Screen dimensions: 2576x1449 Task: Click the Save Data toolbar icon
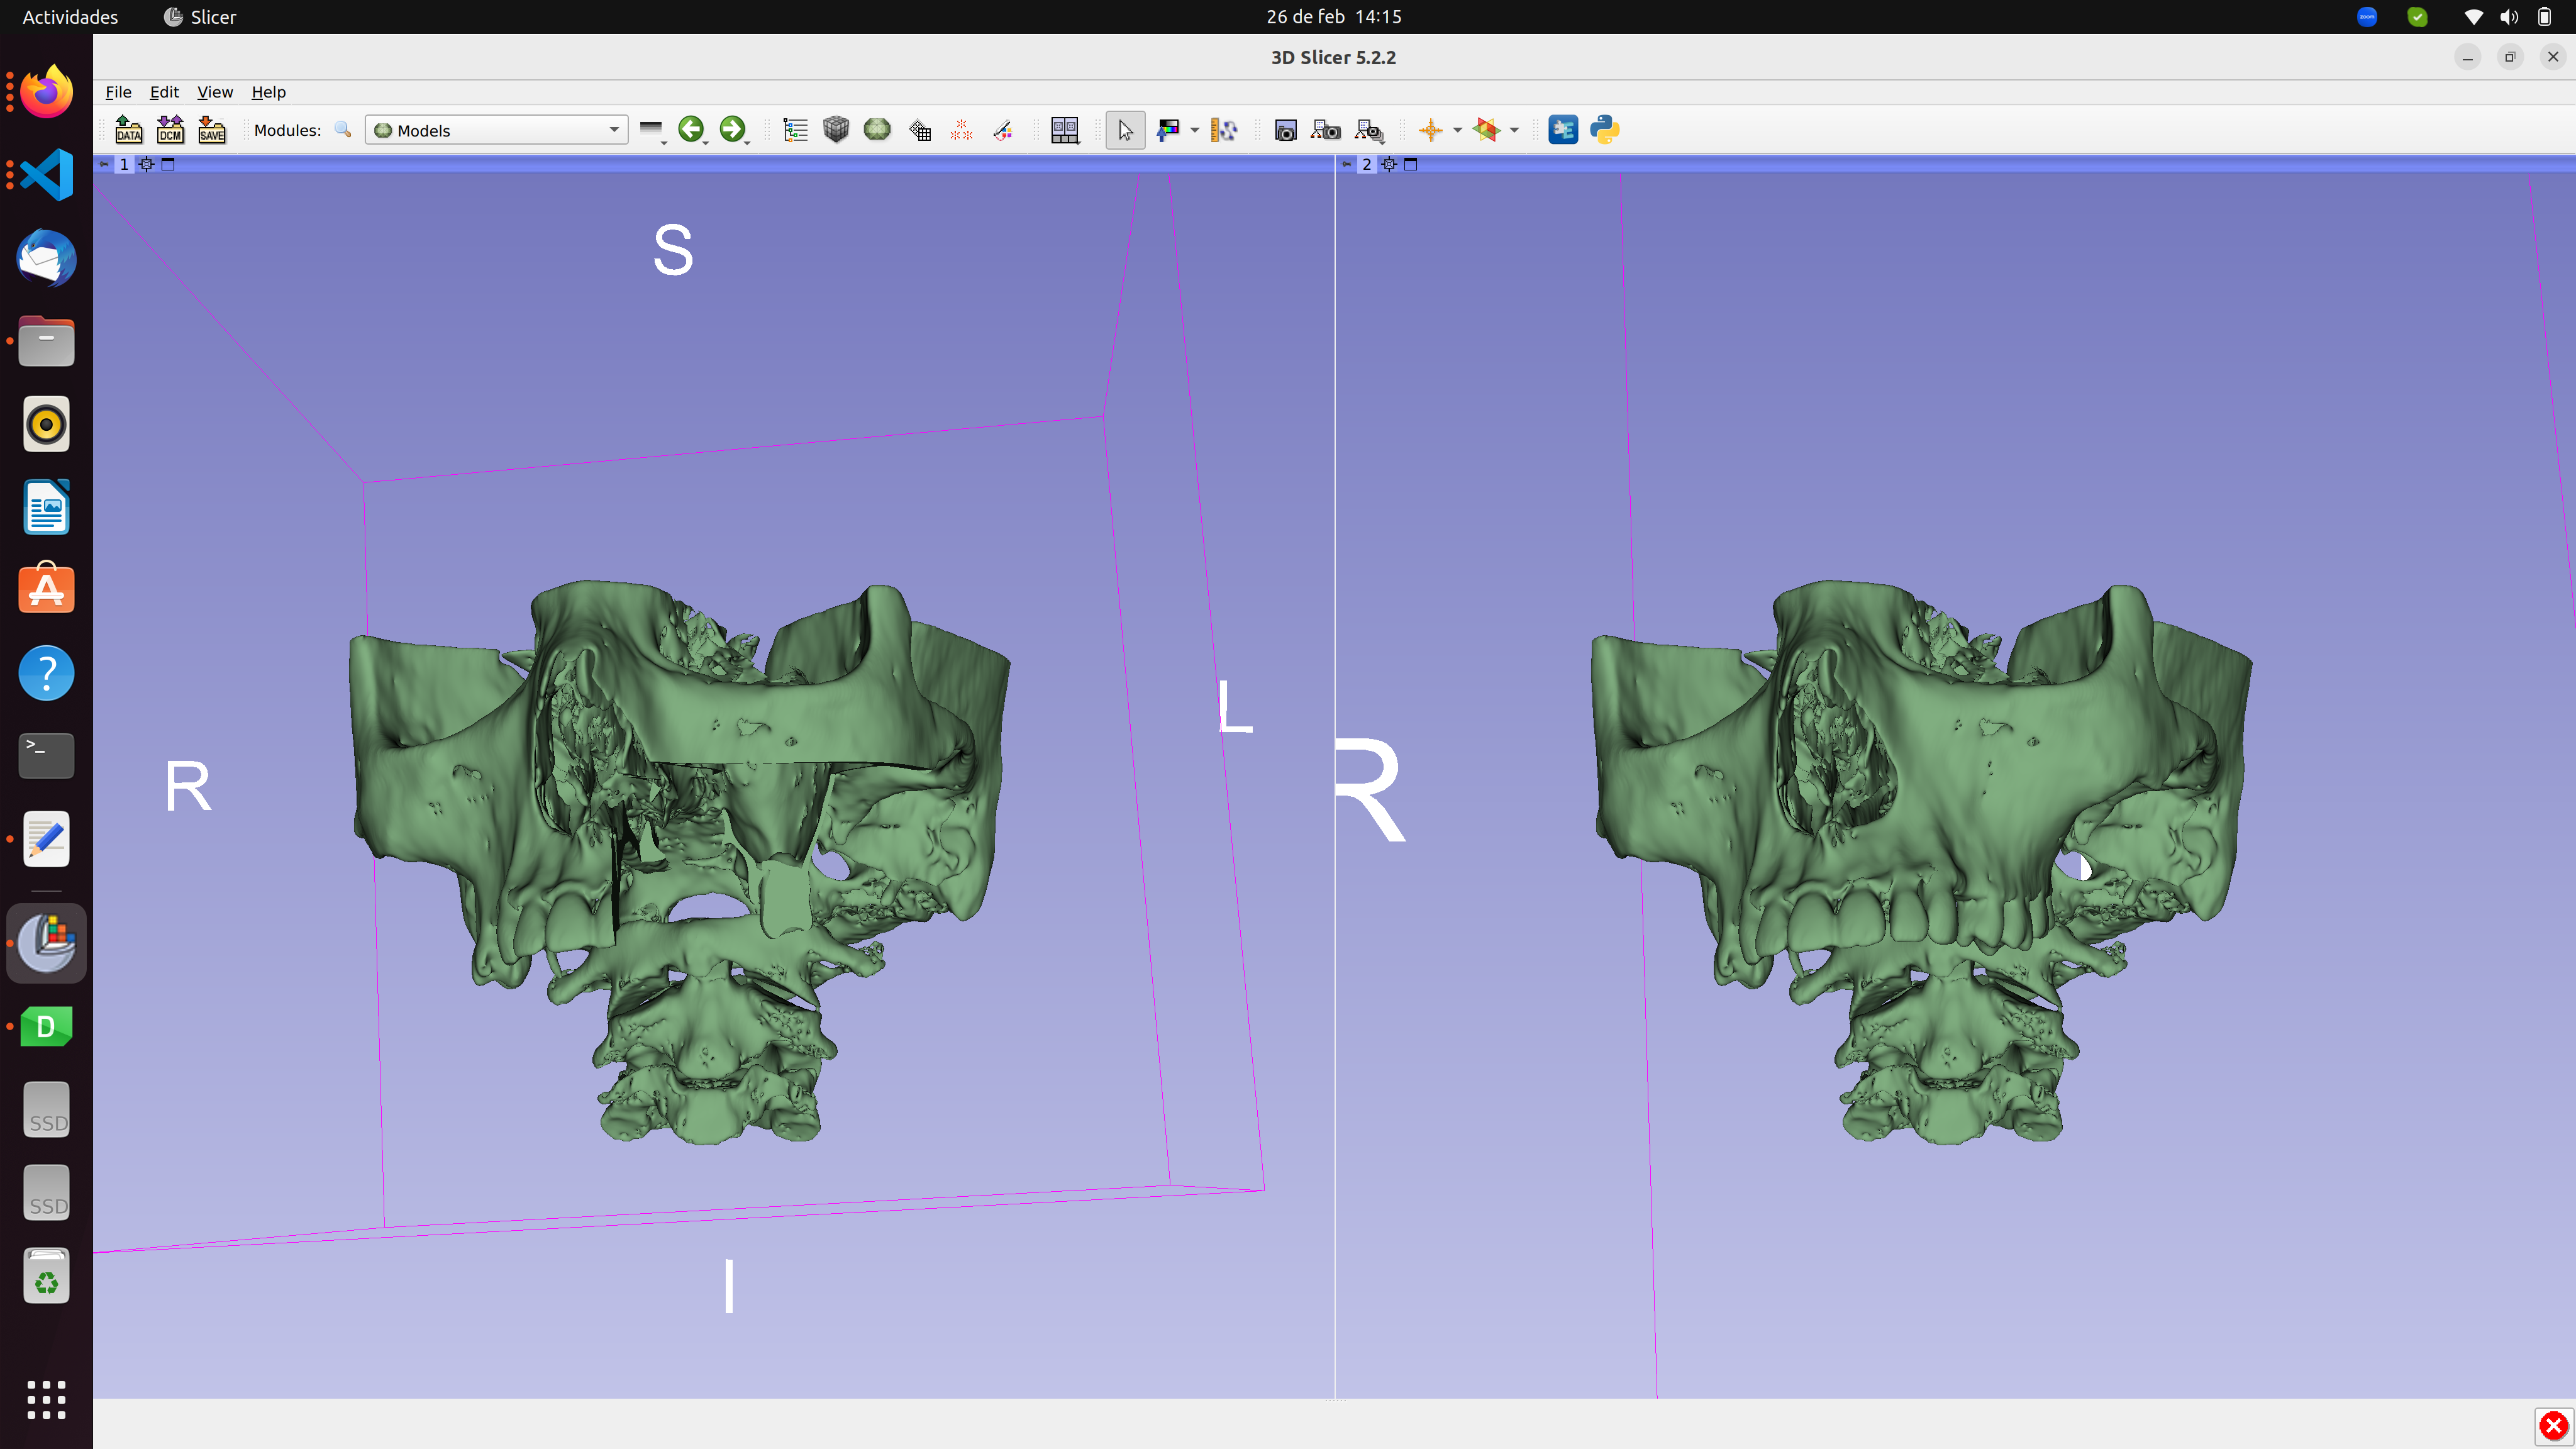click(211, 130)
